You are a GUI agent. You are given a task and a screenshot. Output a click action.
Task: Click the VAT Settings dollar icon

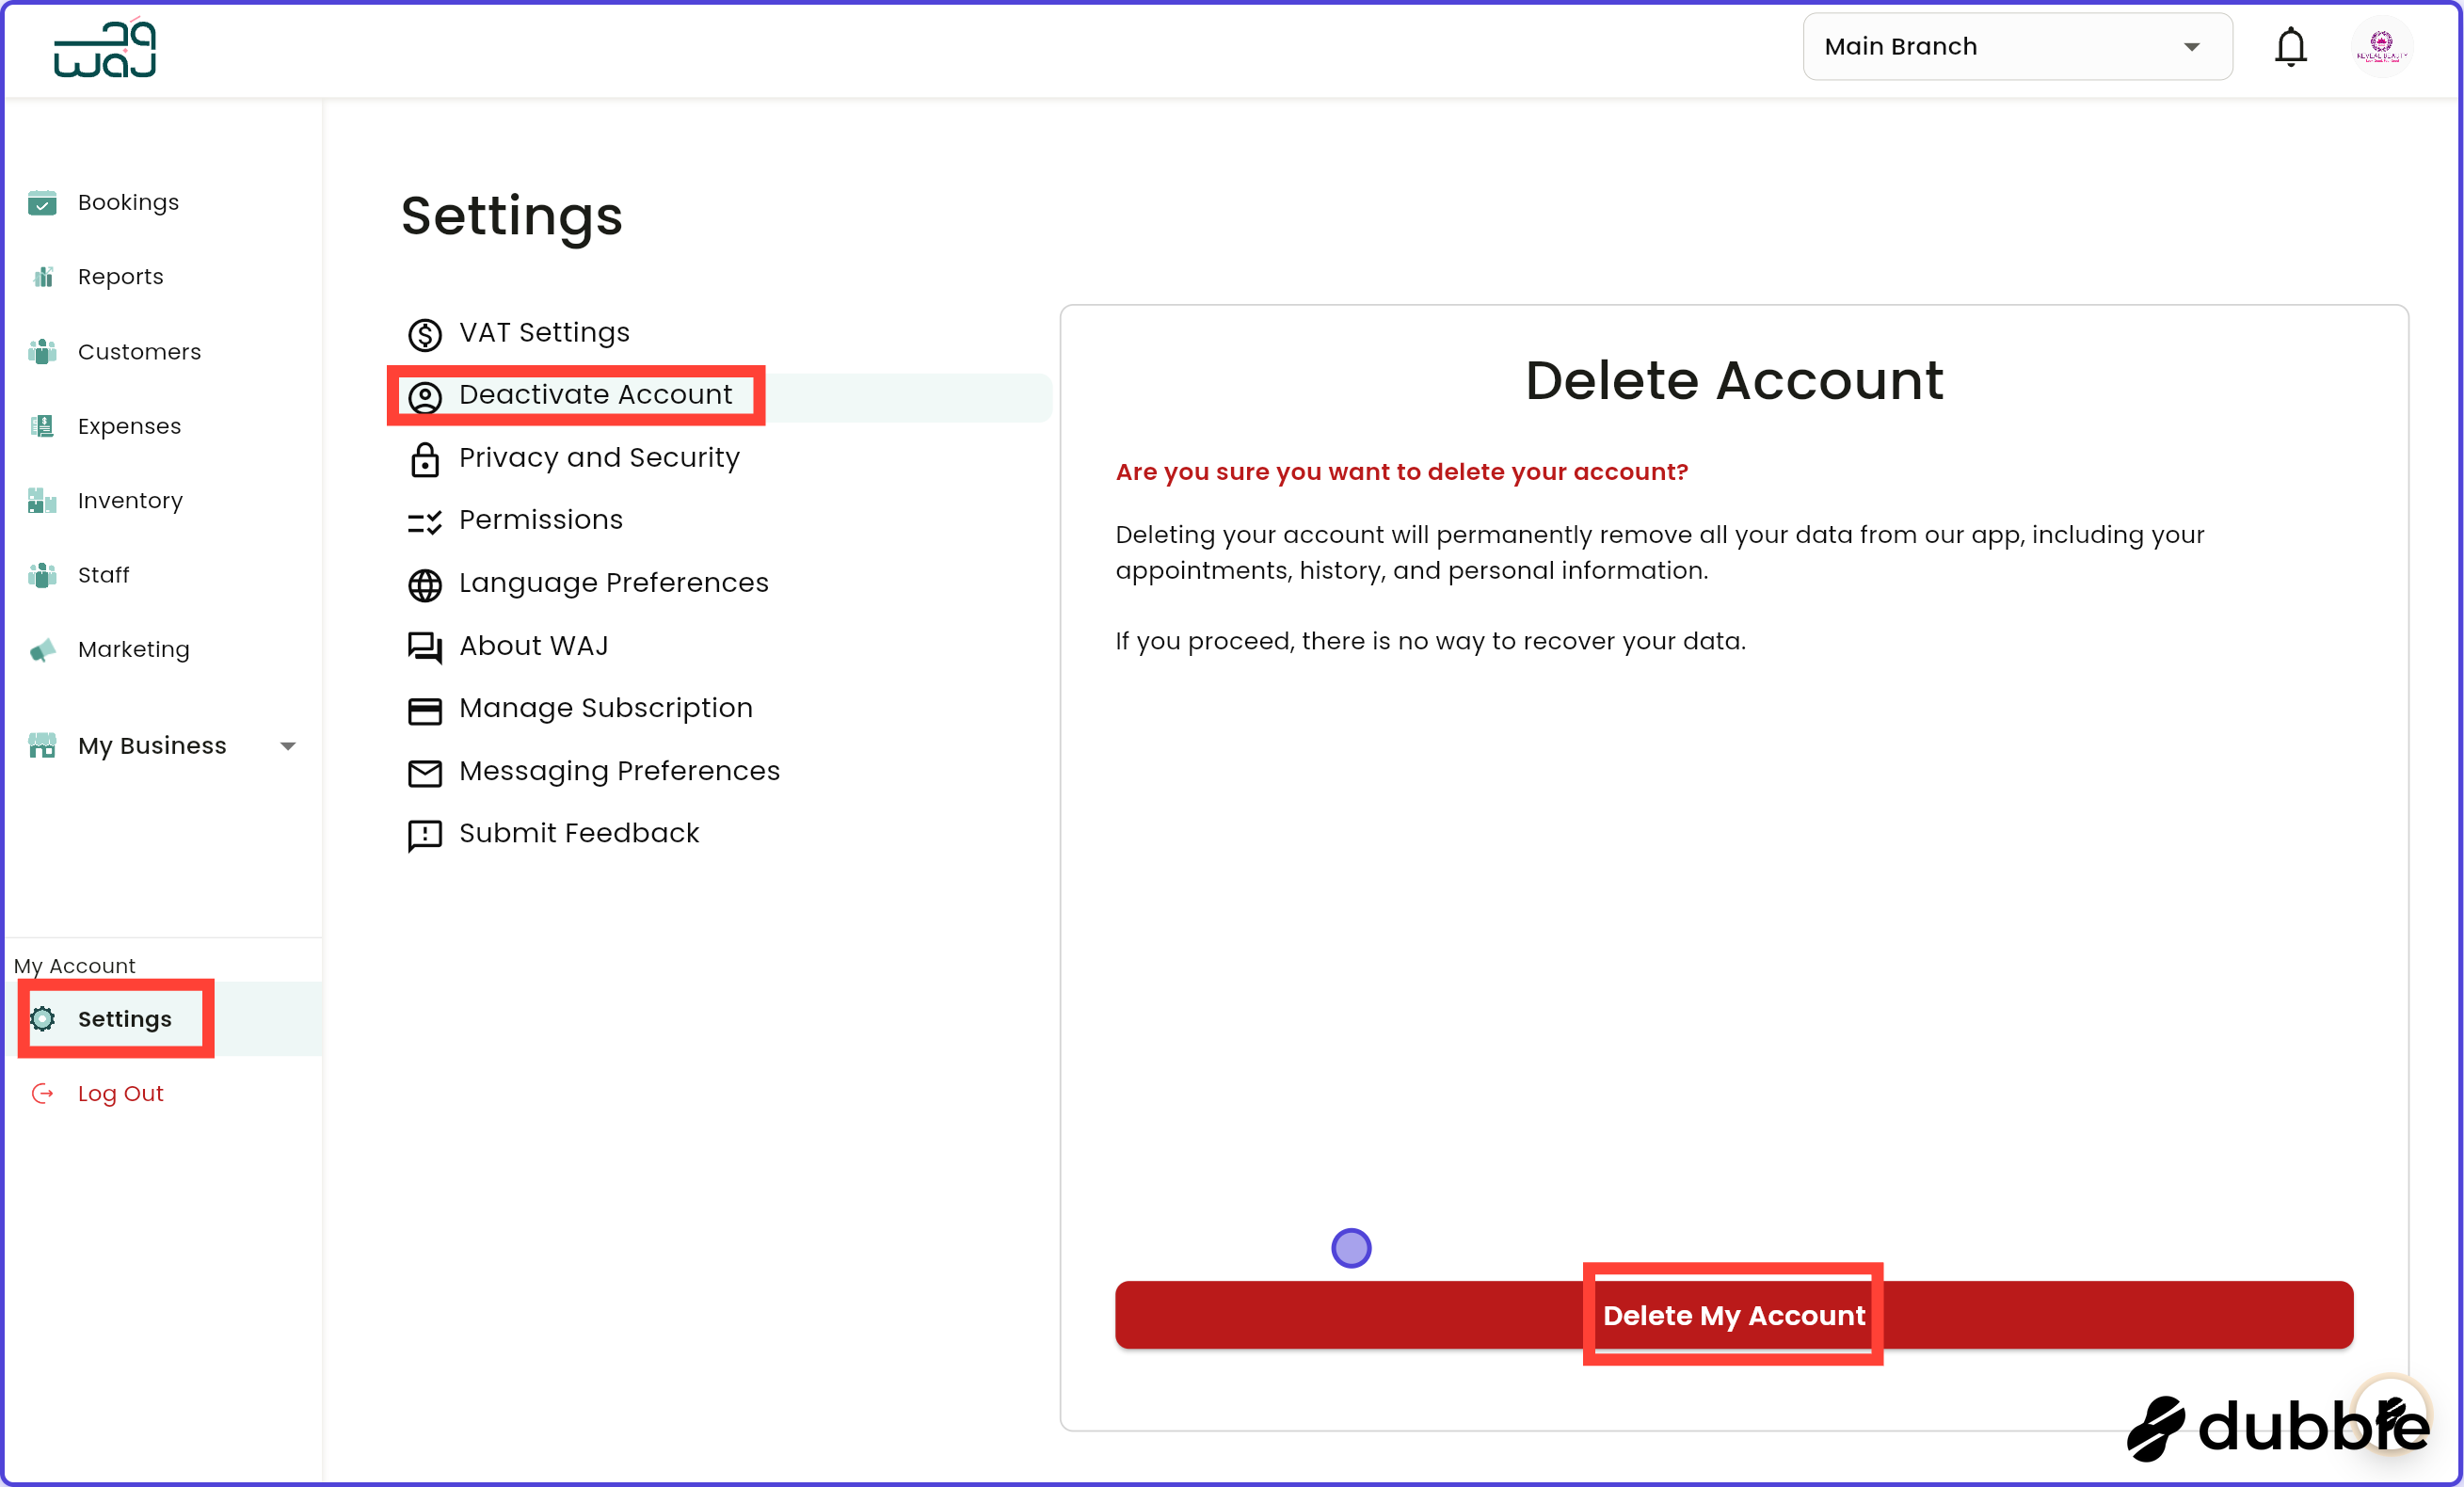click(x=424, y=334)
